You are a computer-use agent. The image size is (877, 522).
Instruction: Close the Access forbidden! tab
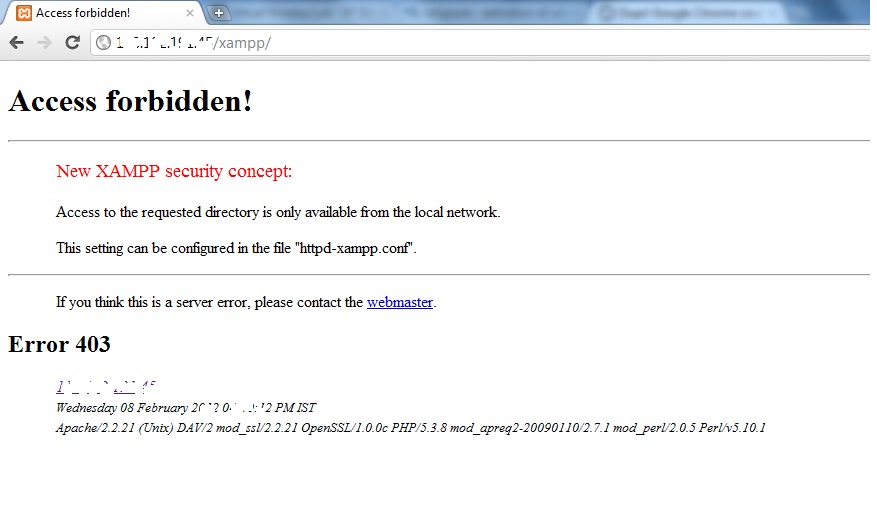(190, 13)
